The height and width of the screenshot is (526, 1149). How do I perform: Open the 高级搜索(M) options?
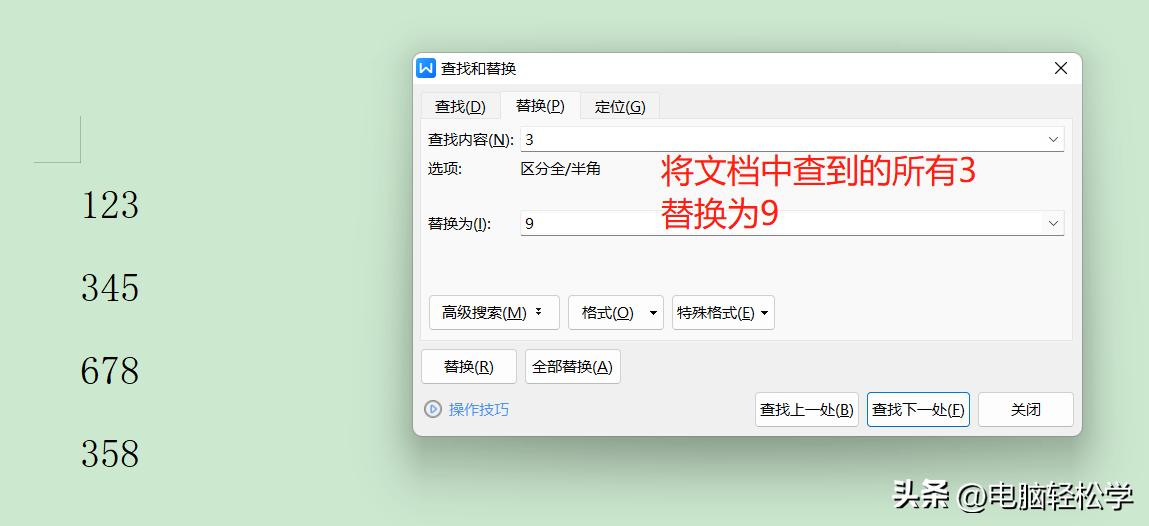[494, 313]
